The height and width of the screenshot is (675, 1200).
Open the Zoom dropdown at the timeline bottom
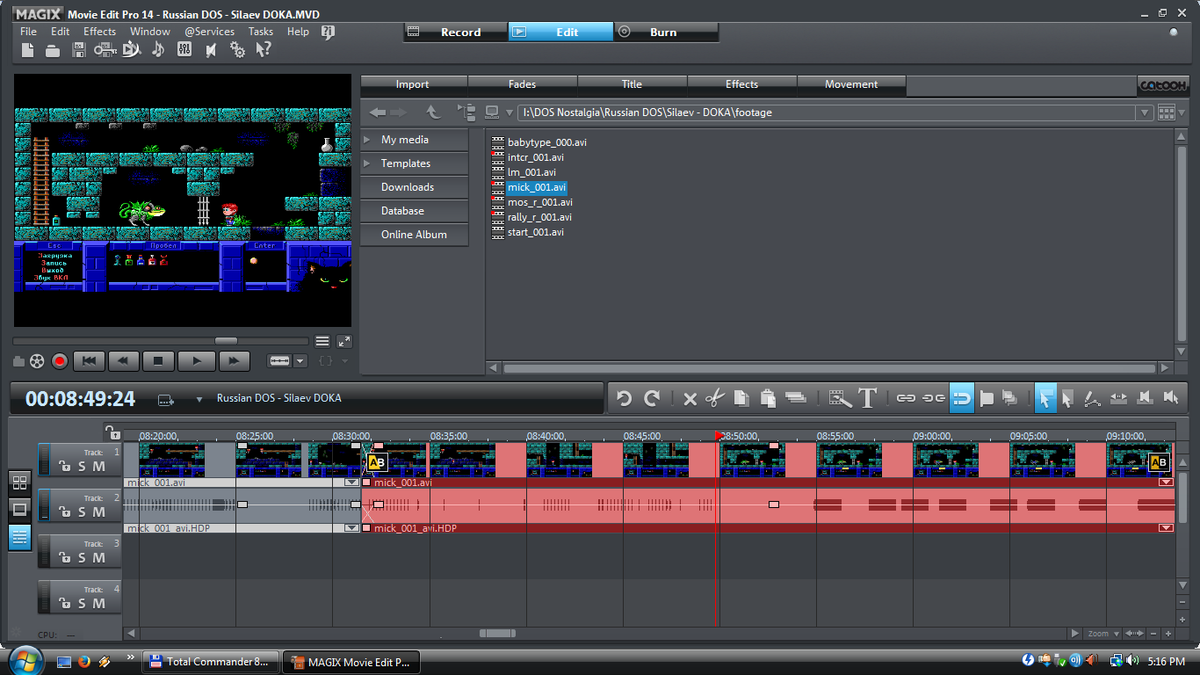point(1103,633)
